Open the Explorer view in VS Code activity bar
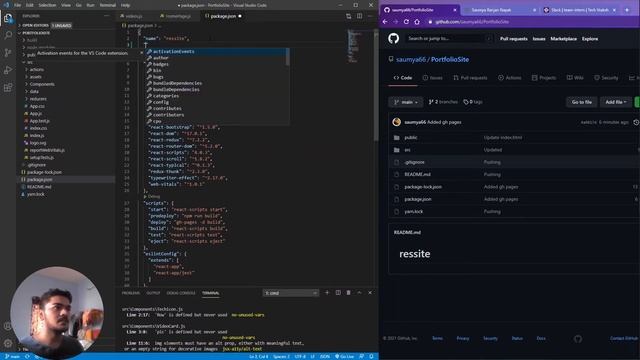Image resolution: width=640 pixels, height=360 pixels. tap(8, 18)
